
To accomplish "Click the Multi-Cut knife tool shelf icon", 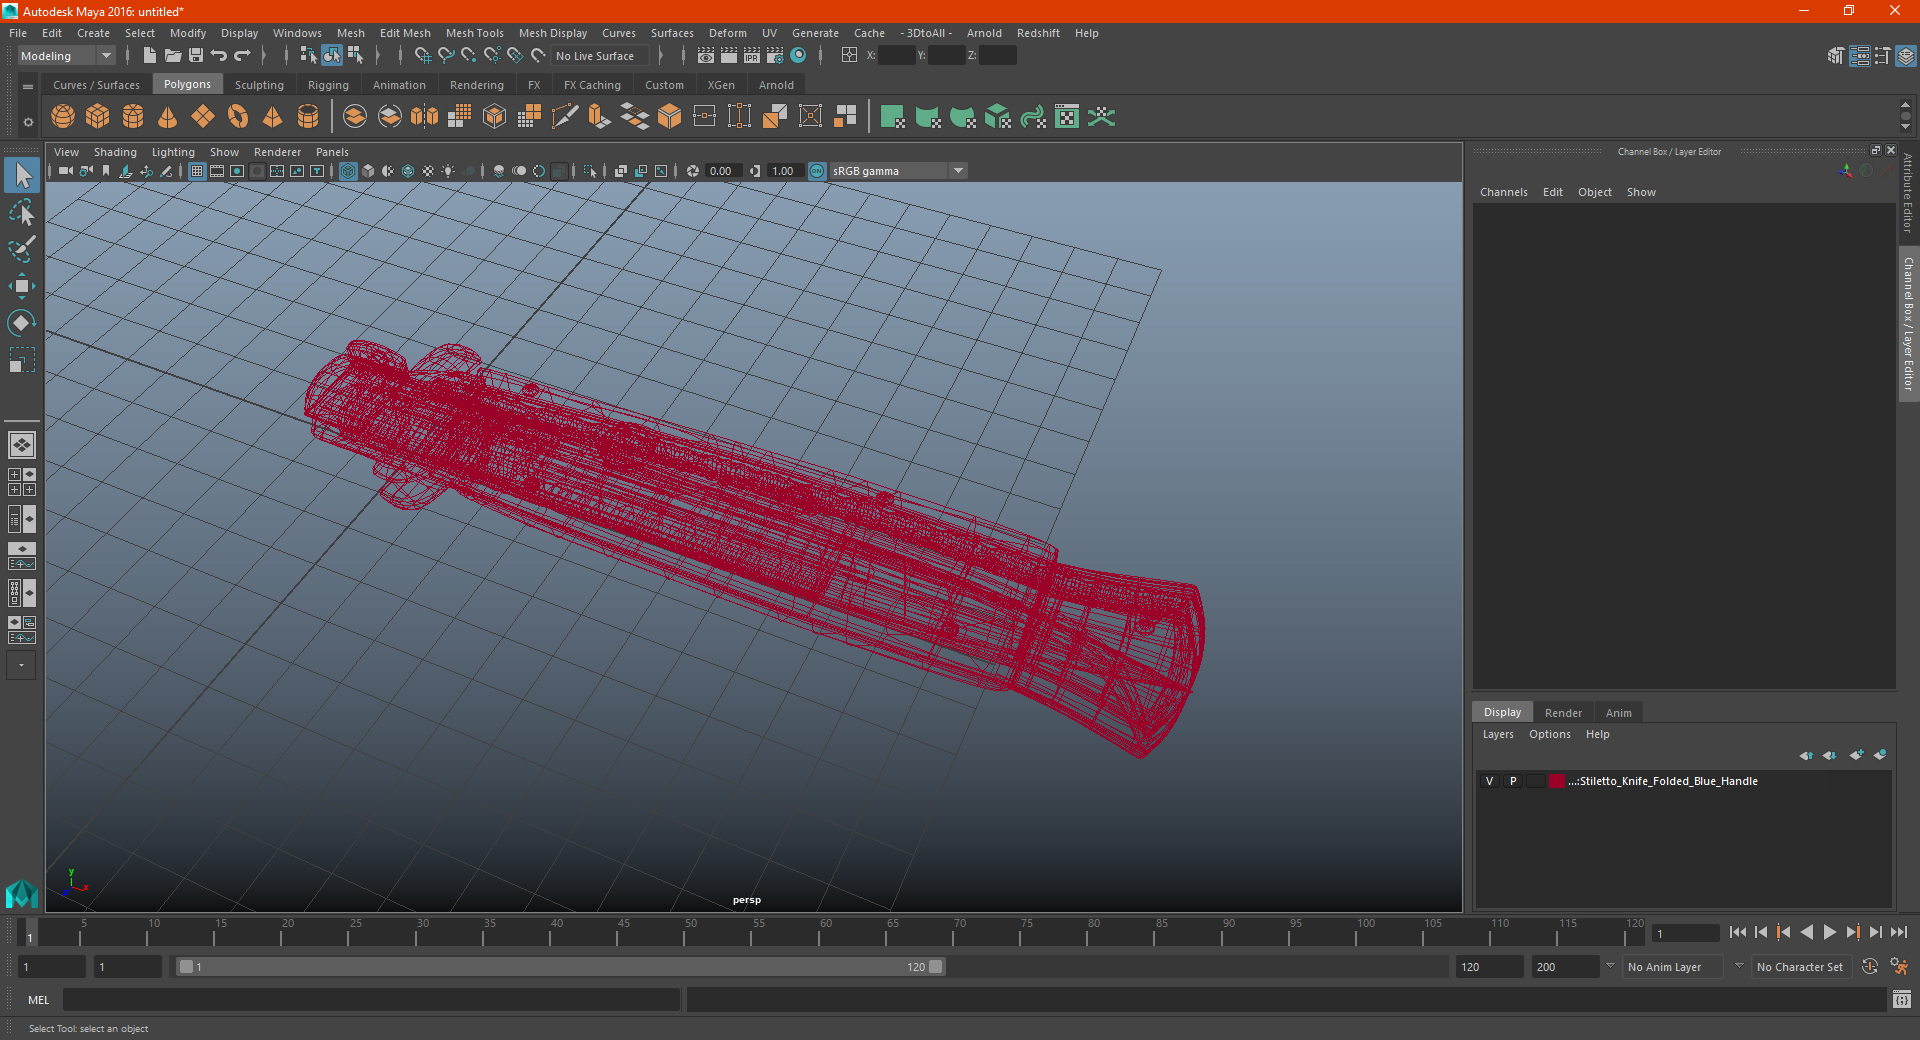I will (x=565, y=117).
